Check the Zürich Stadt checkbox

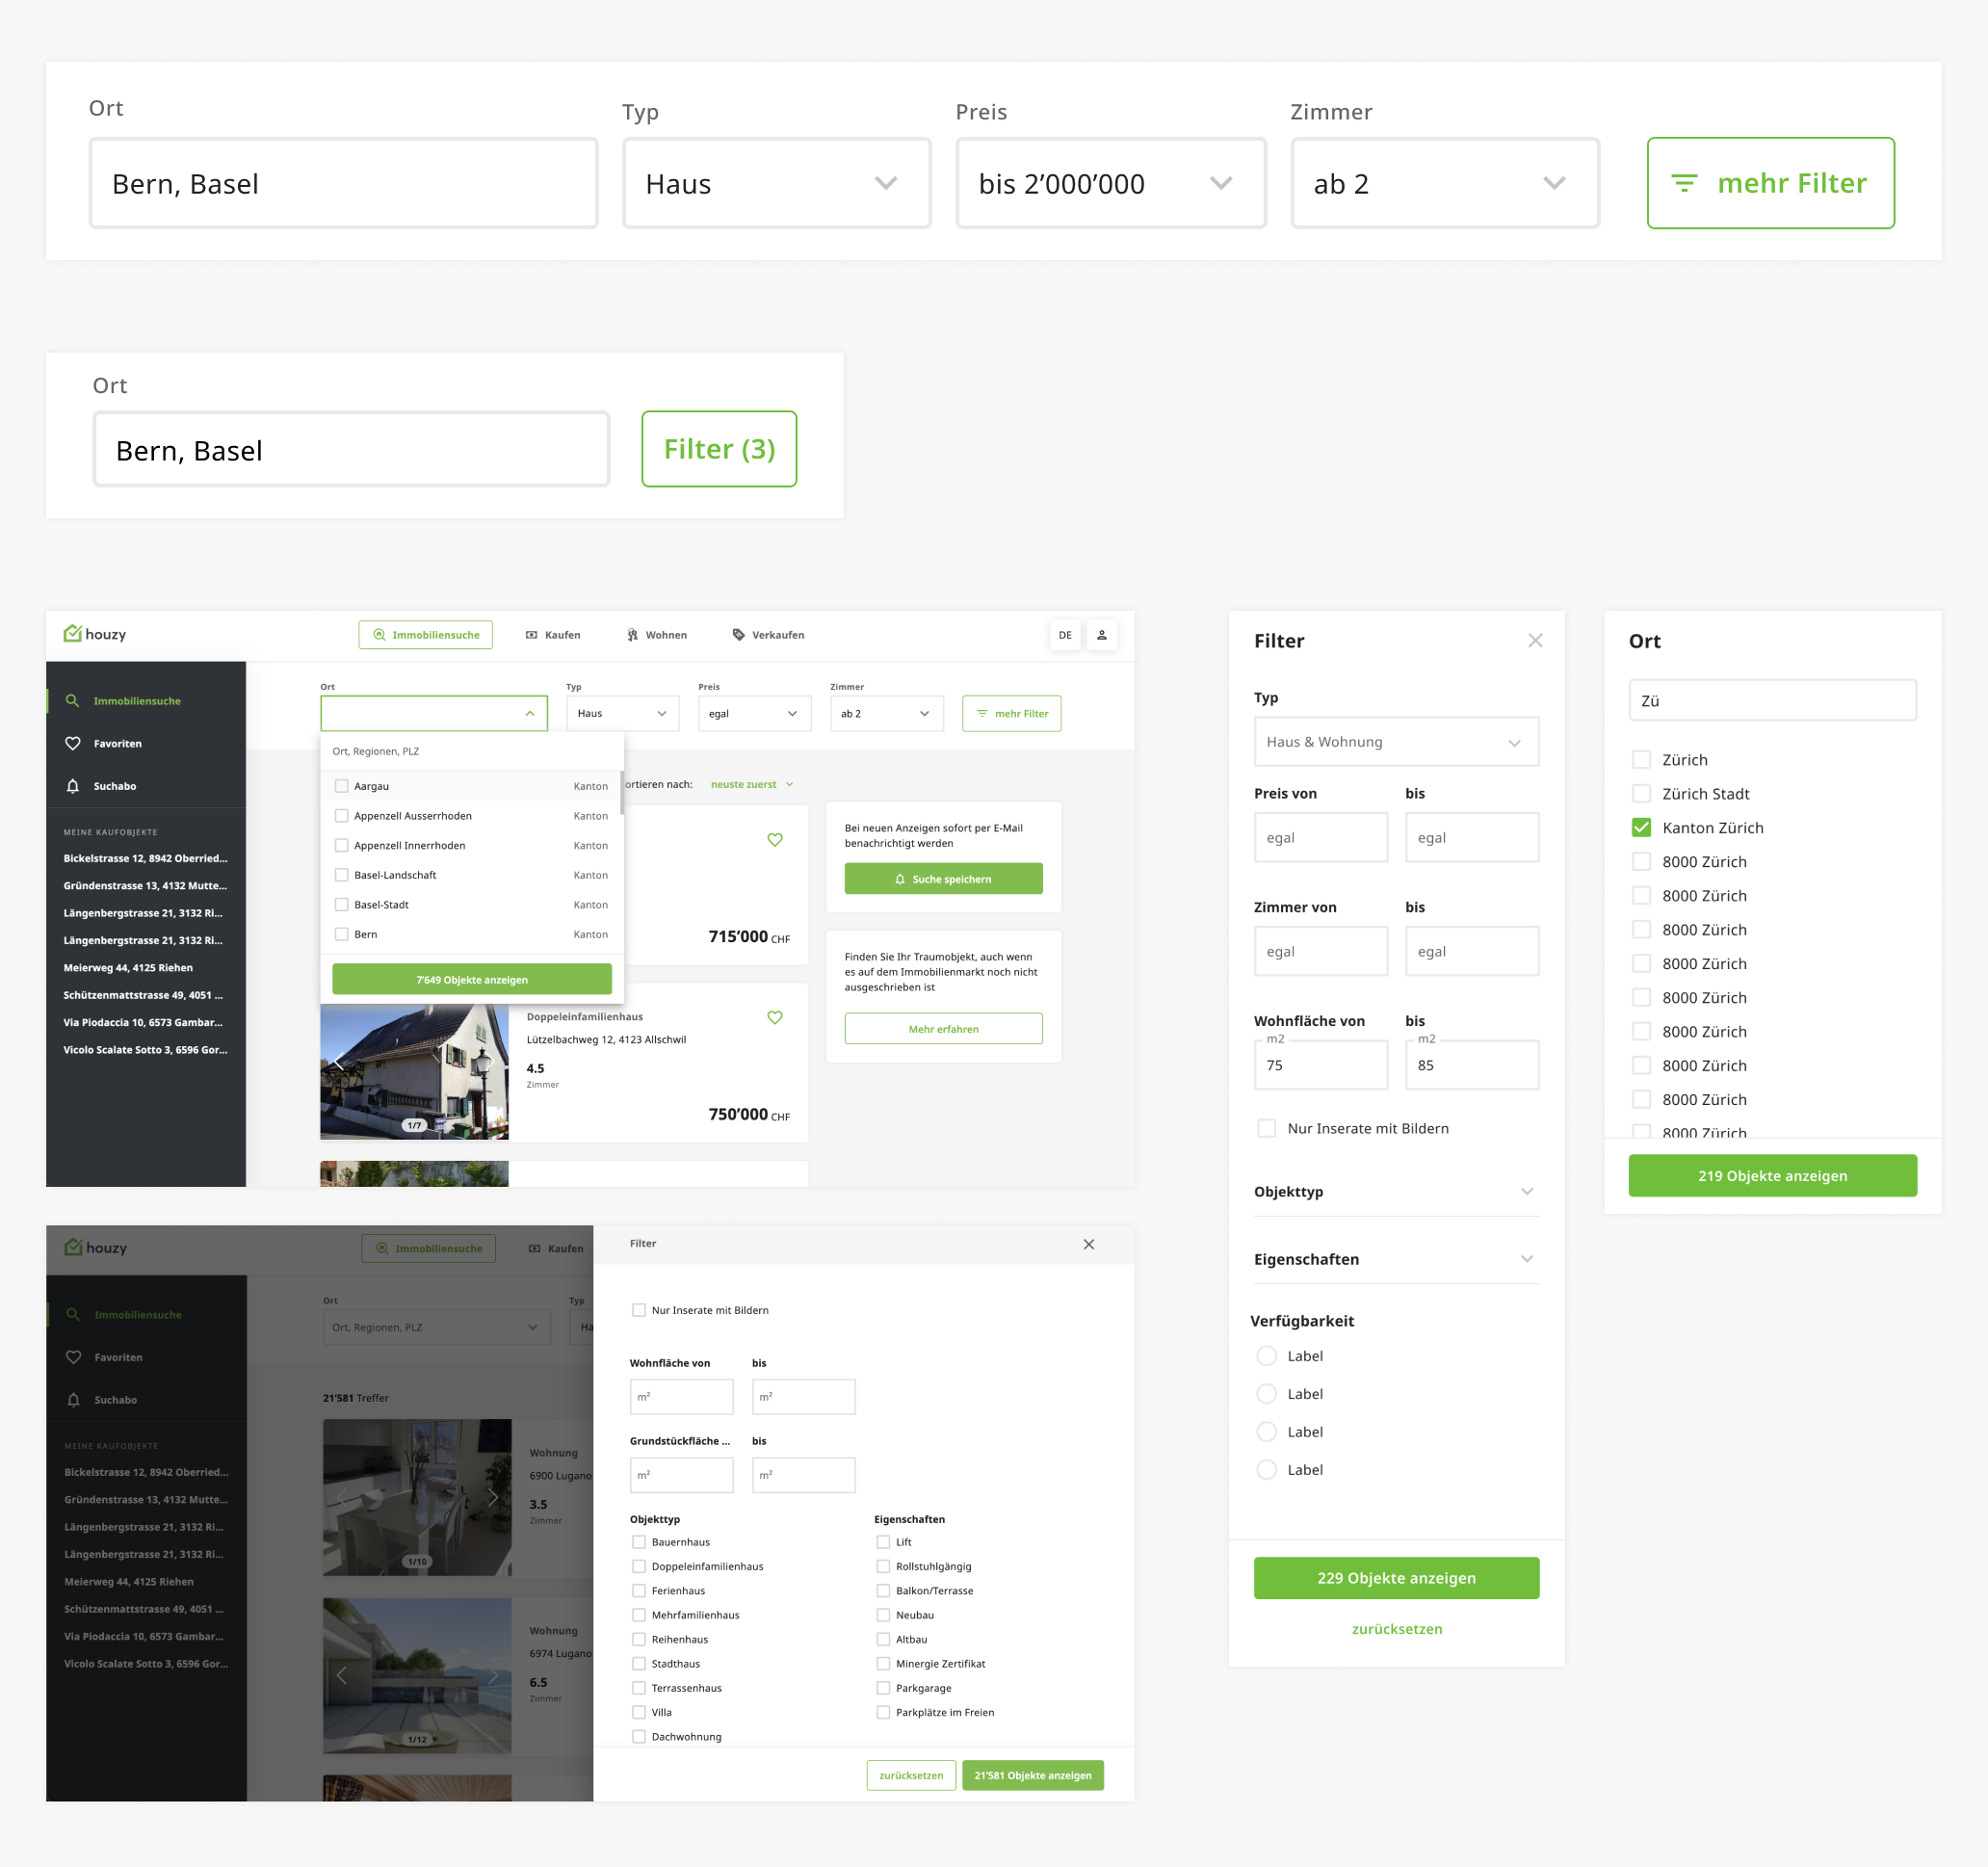(1641, 793)
